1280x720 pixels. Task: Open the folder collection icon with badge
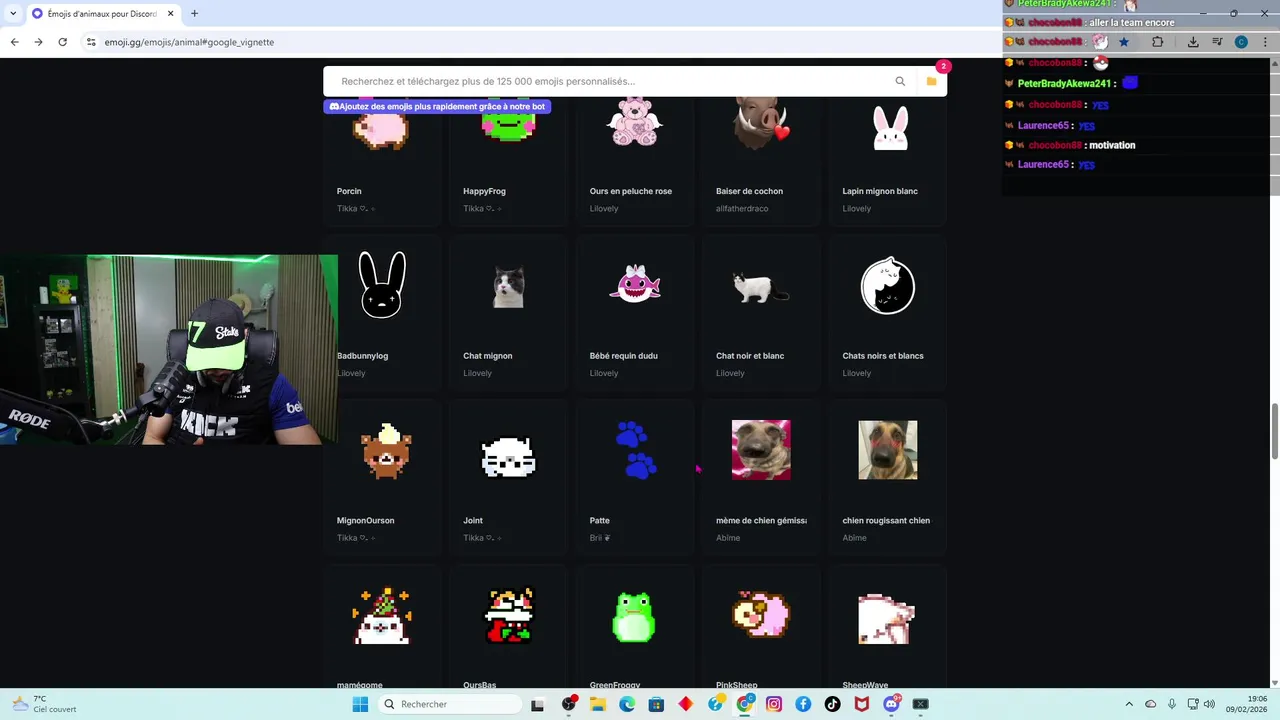(x=931, y=81)
